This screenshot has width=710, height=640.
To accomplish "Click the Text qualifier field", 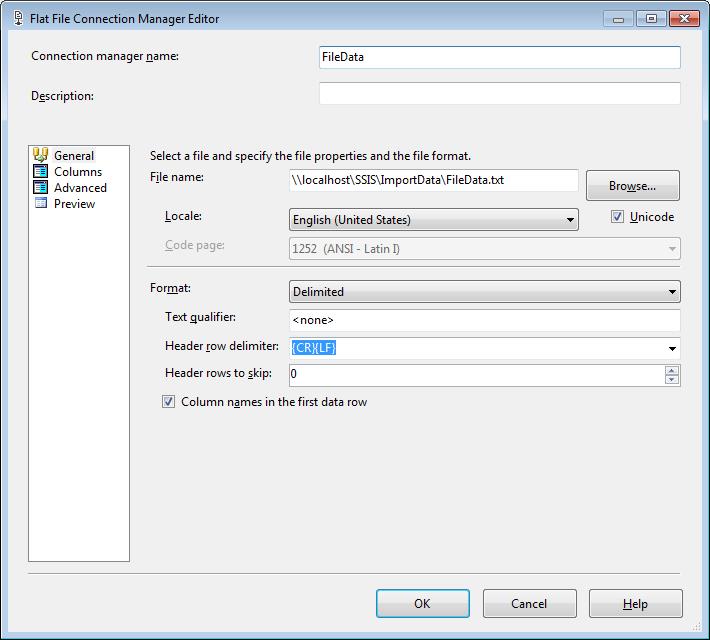I will pos(485,320).
